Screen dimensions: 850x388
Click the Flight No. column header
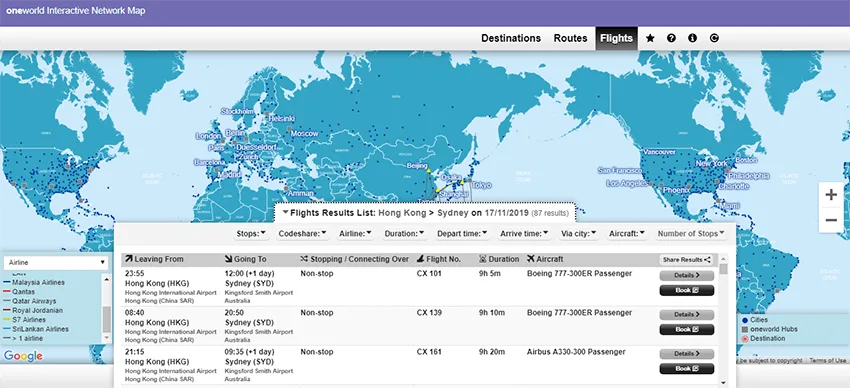[439, 259]
